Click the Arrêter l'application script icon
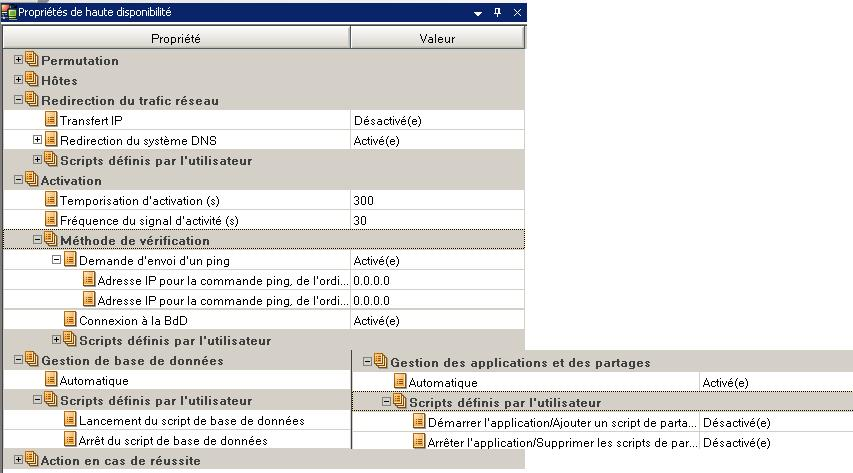 point(419,441)
